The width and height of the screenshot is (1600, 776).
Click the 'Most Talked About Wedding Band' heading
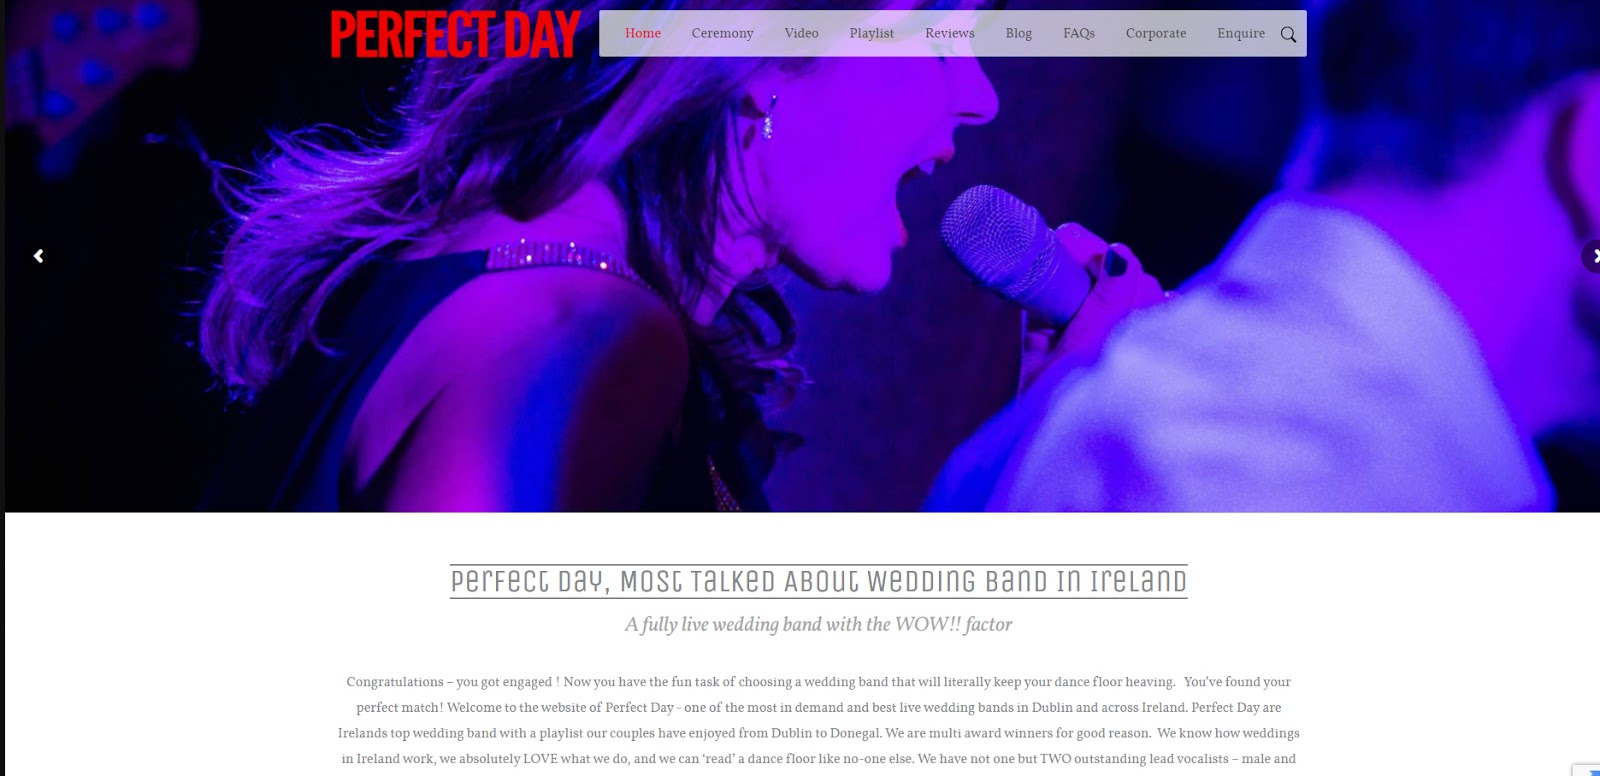pyautogui.click(x=818, y=581)
